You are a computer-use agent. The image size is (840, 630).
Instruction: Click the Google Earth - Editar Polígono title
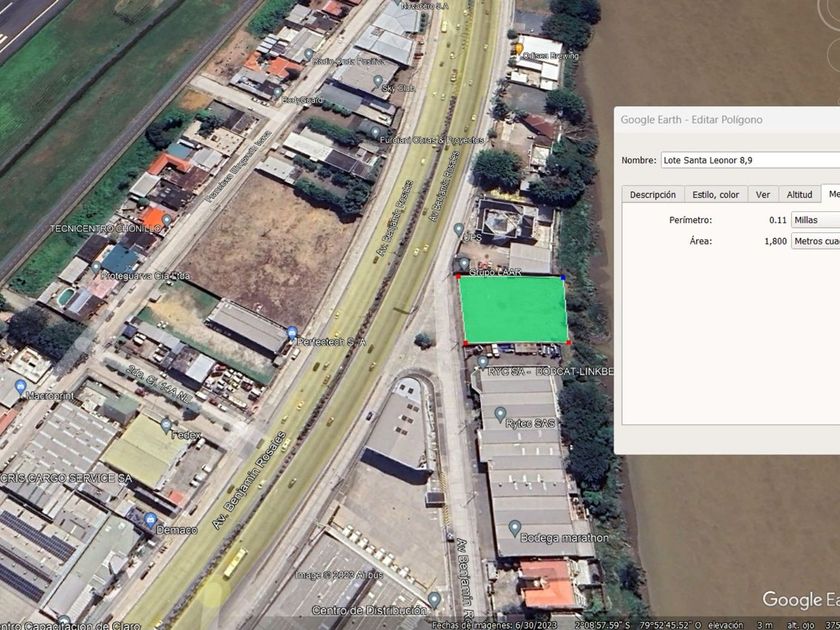(691, 119)
